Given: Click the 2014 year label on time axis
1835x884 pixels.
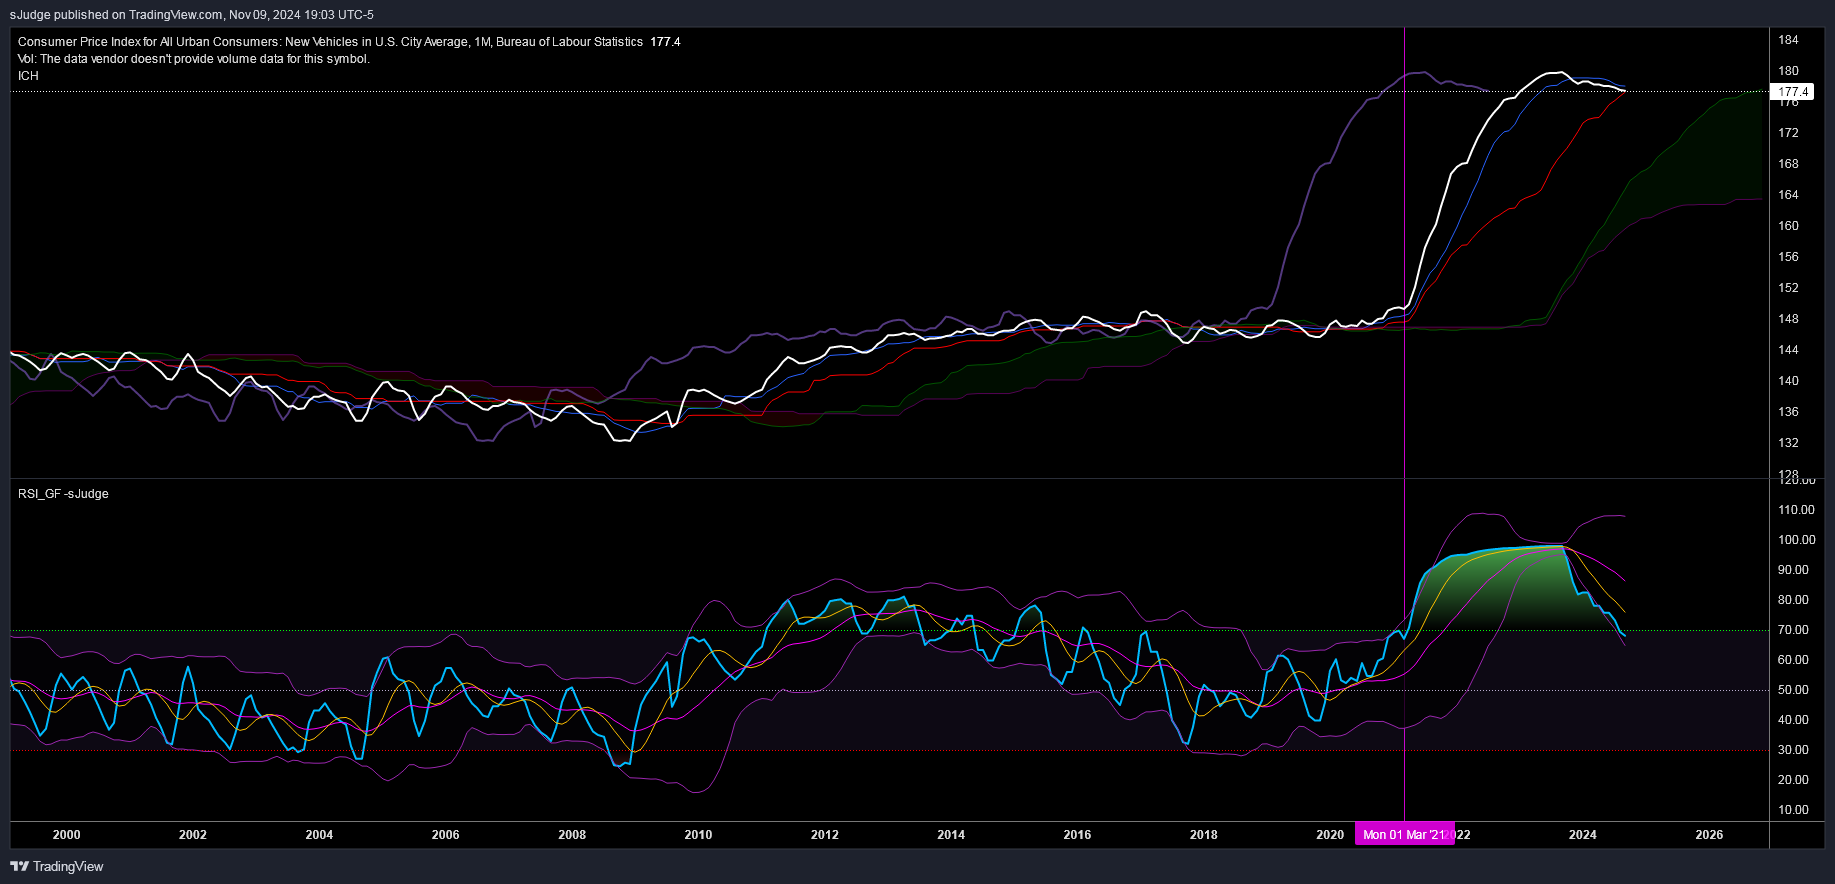Looking at the screenshot, I should pos(951,835).
